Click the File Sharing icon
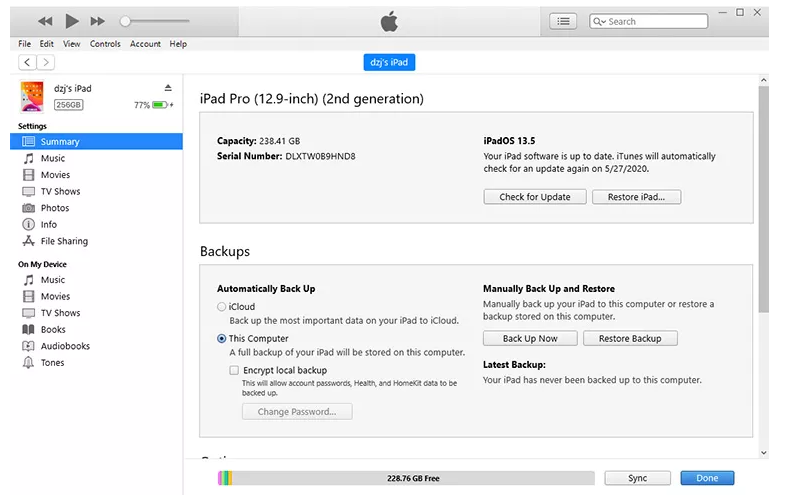The height and width of the screenshot is (495, 786). pyautogui.click(x=29, y=241)
